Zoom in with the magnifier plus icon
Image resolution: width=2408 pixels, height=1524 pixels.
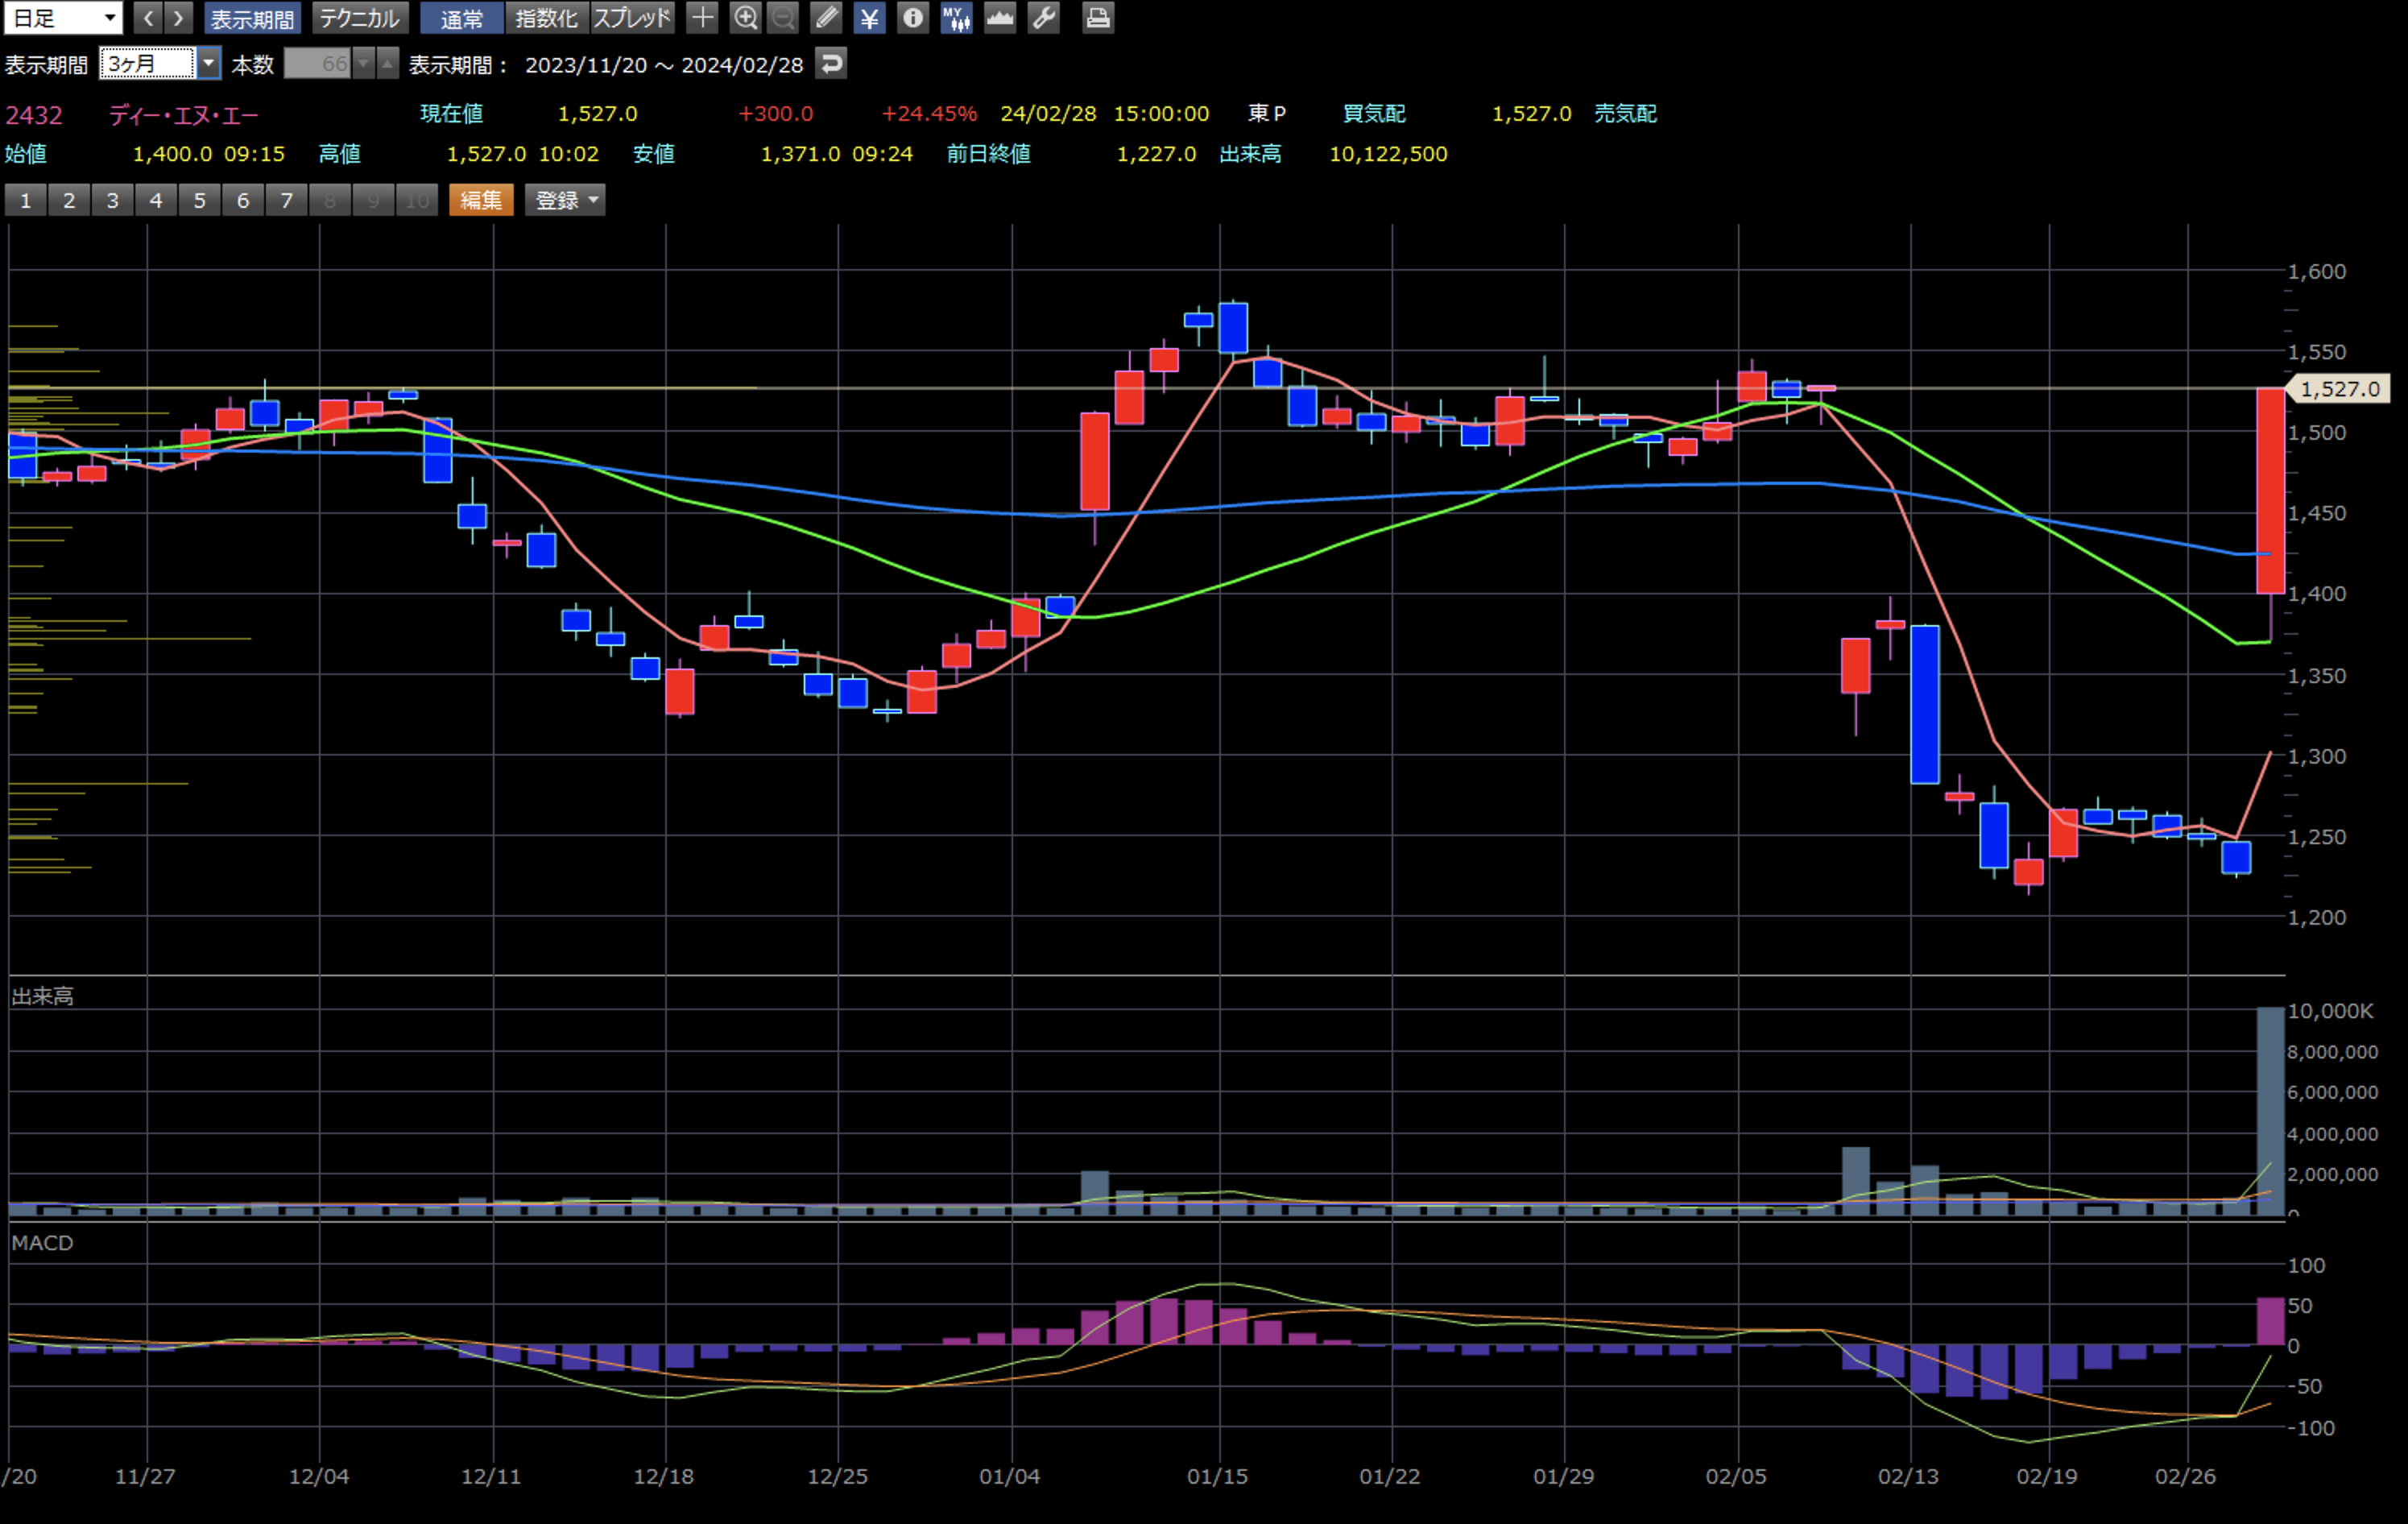point(745,17)
